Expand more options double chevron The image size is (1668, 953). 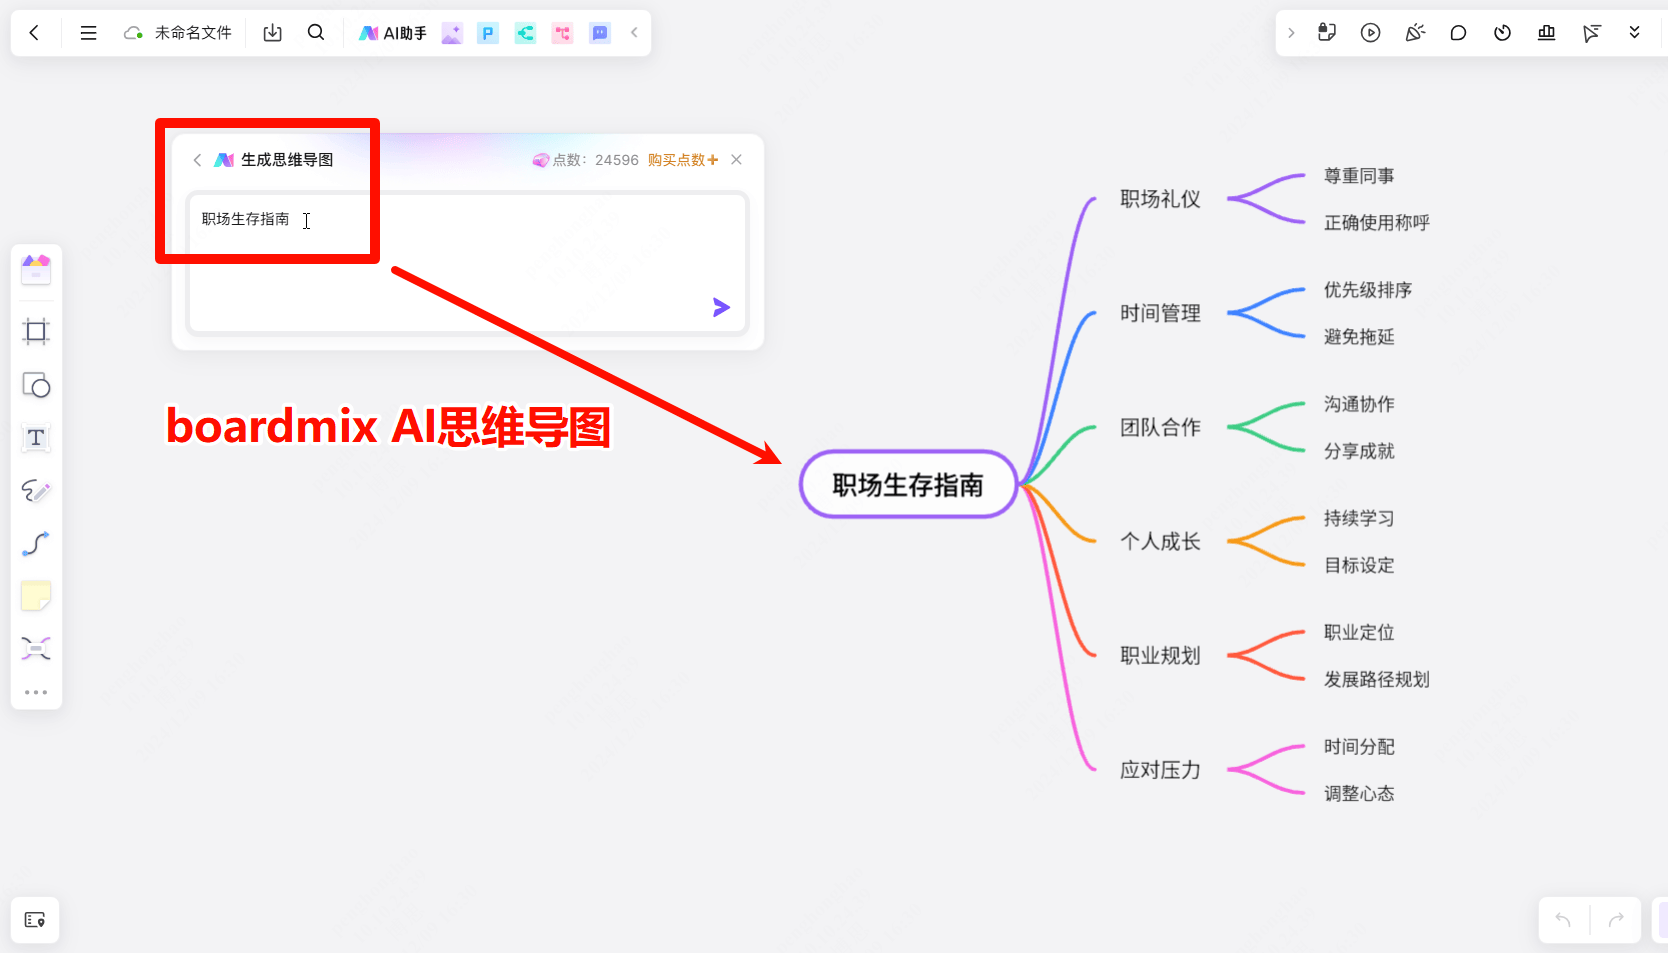pyautogui.click(x=1635, y=33)
